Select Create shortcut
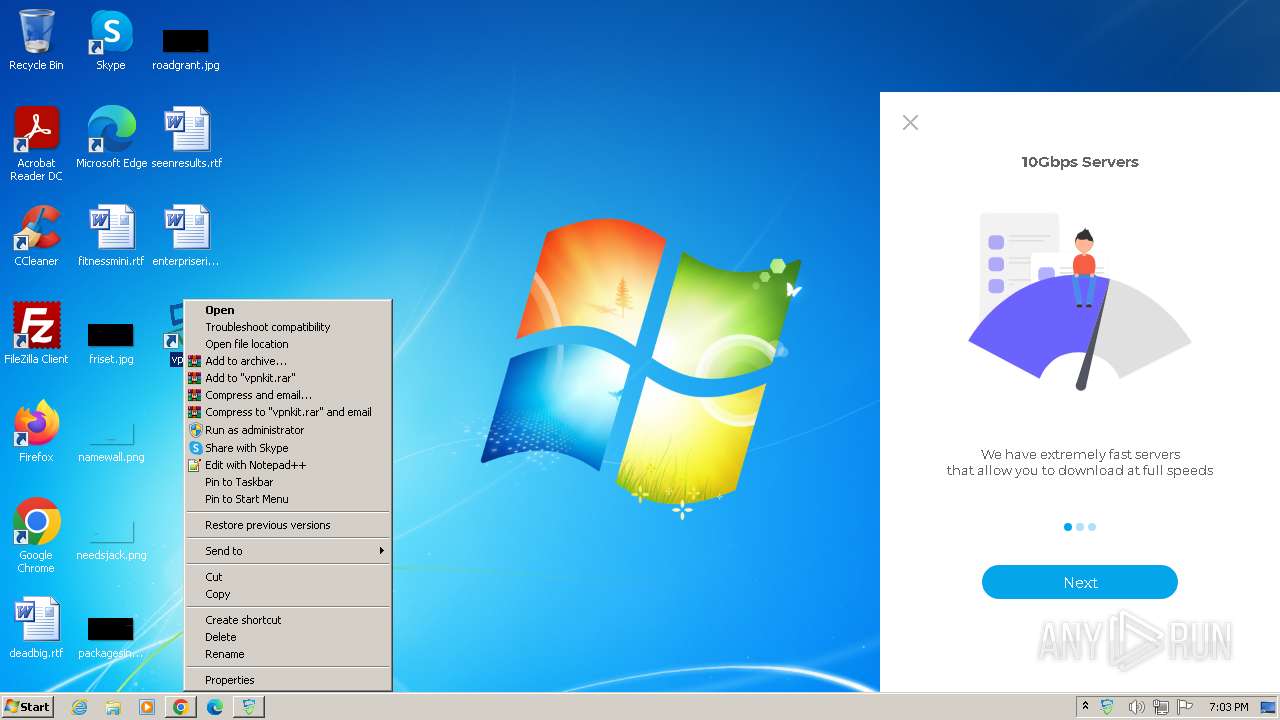The height and width of the screenshot is (720, 1280). [x=288, y=620]
